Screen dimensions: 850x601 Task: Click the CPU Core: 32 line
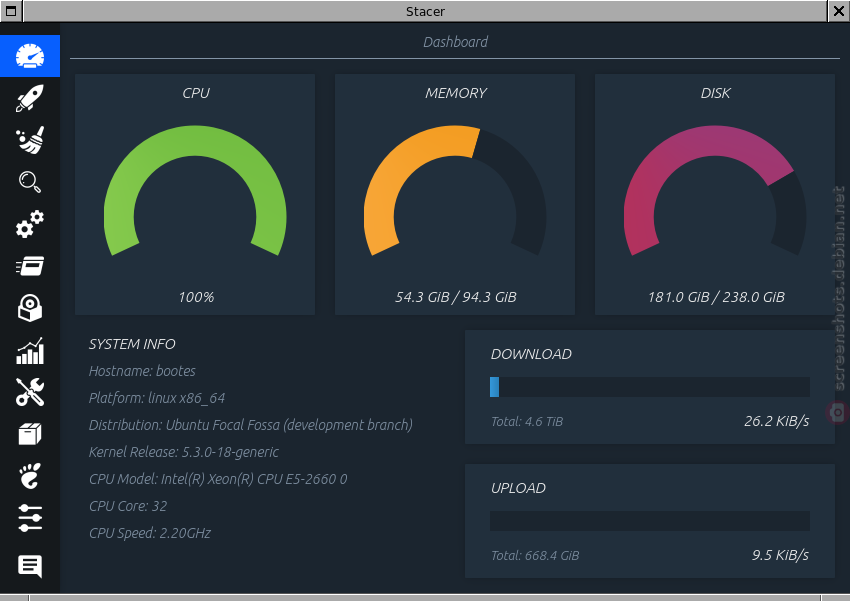[x=128, y=506]
